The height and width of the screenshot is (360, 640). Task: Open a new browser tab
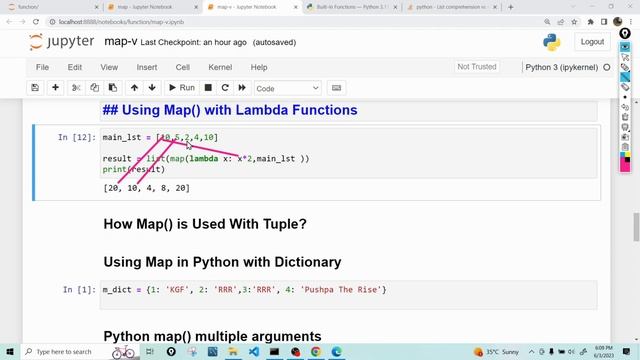click(x=510, y=7)
